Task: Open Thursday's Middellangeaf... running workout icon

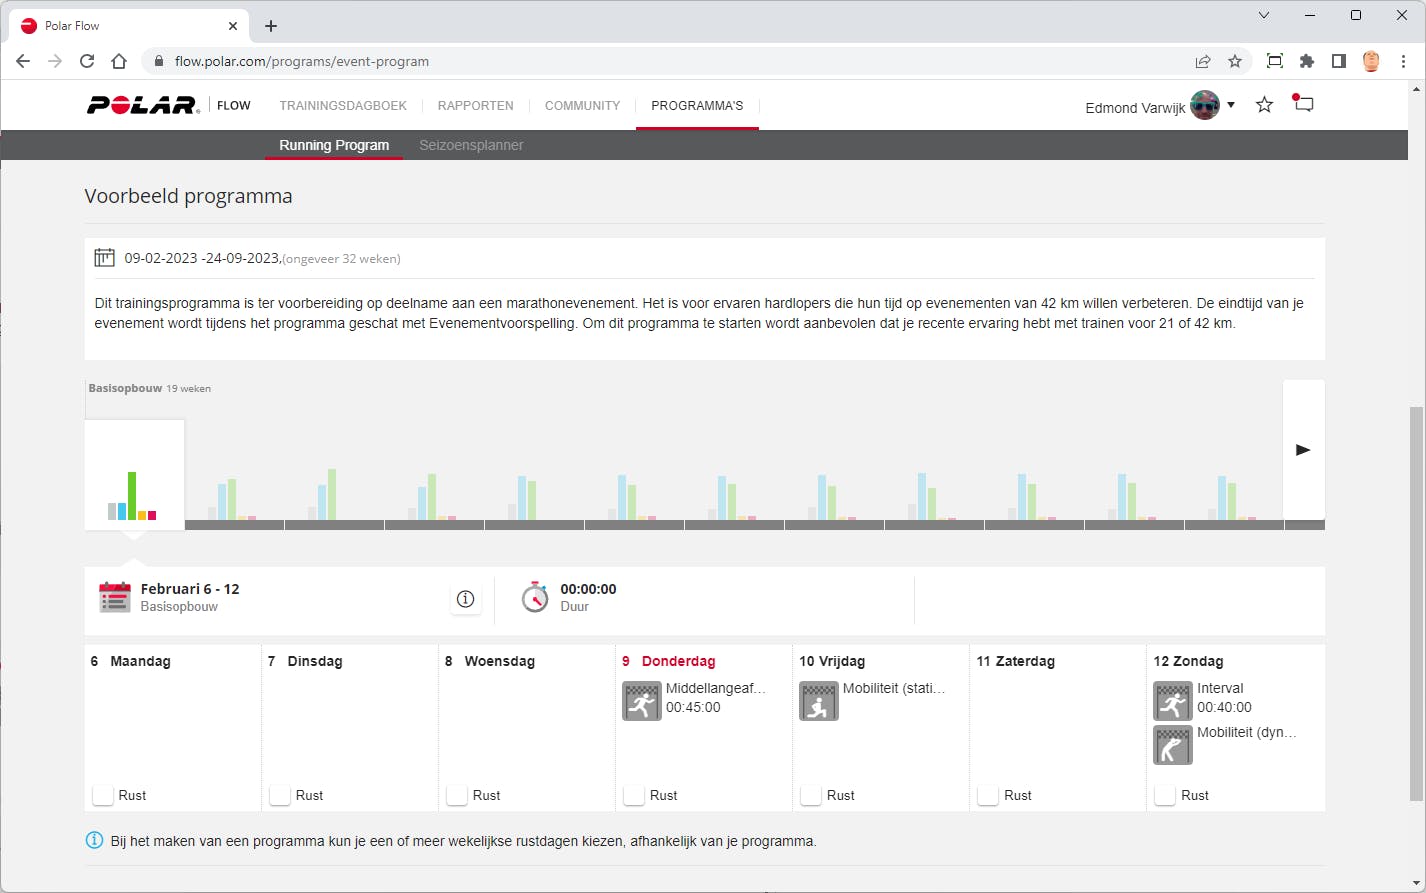Action: point(642,701)
